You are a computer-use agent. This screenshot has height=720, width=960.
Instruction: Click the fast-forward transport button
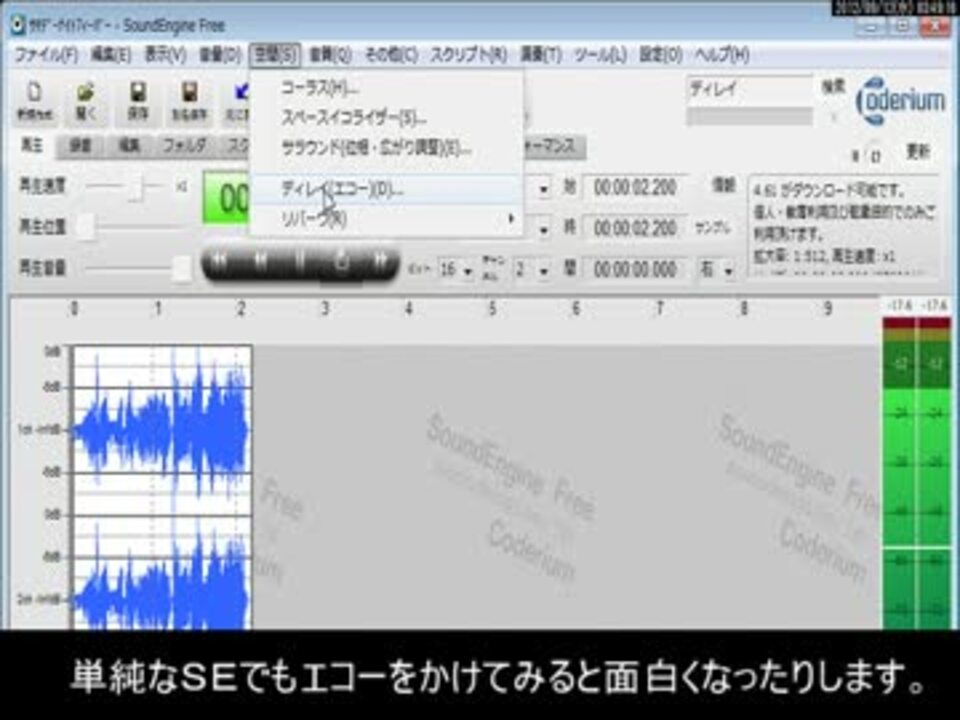[x=380, y=261]
